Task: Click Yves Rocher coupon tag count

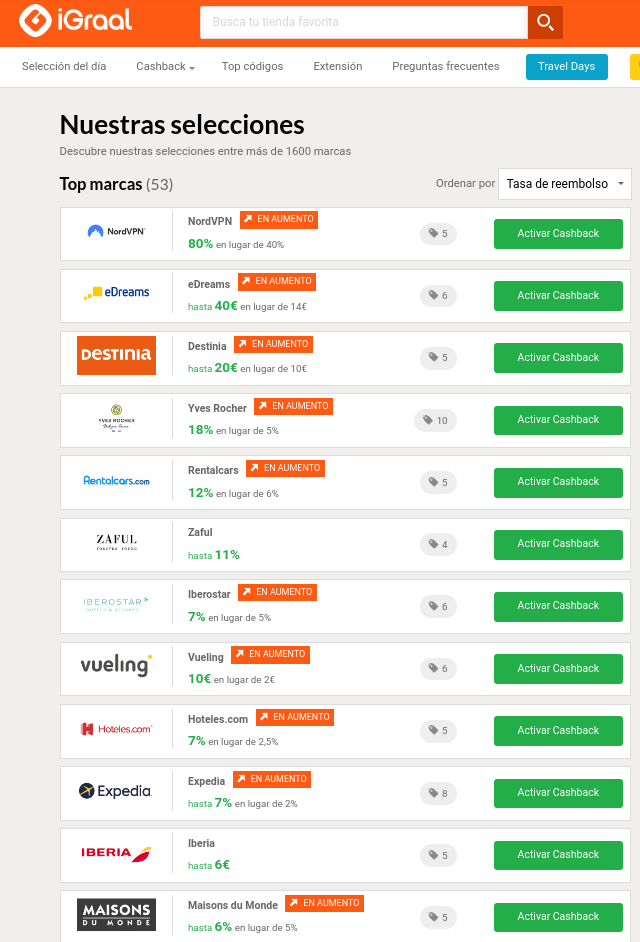Action: (435, 420)
